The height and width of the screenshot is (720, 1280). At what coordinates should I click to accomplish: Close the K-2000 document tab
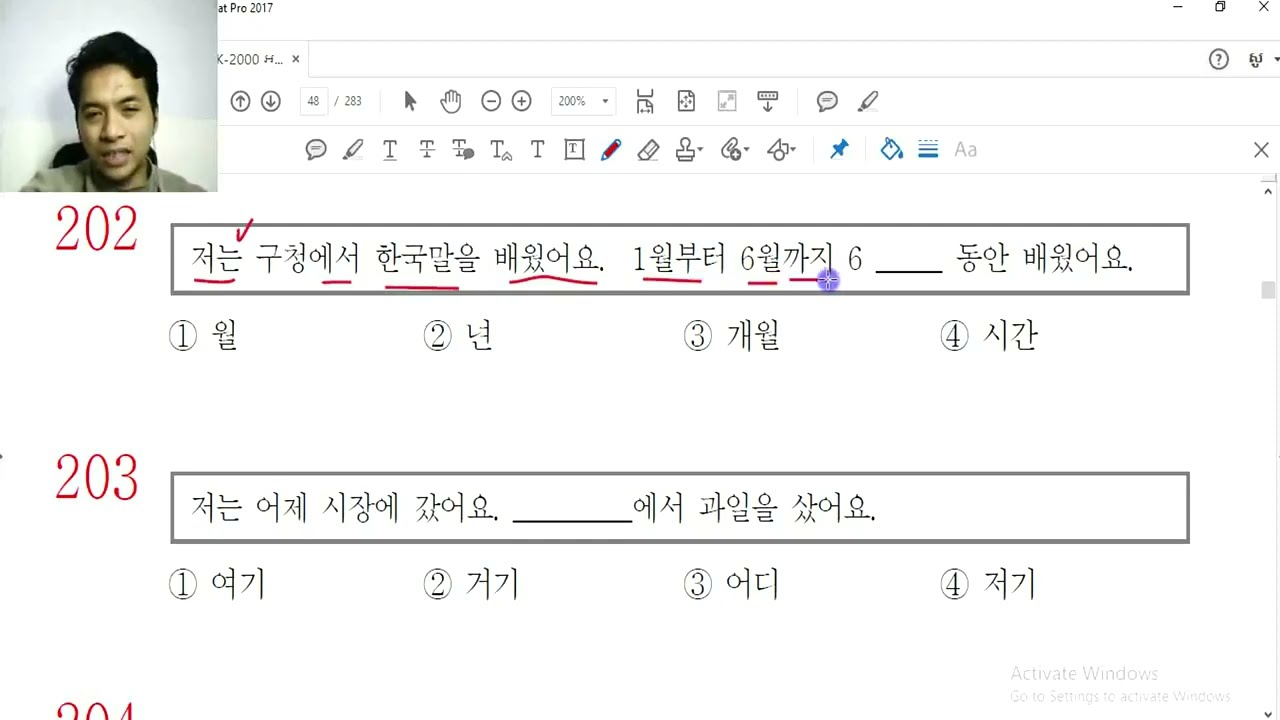click(295, 59)
